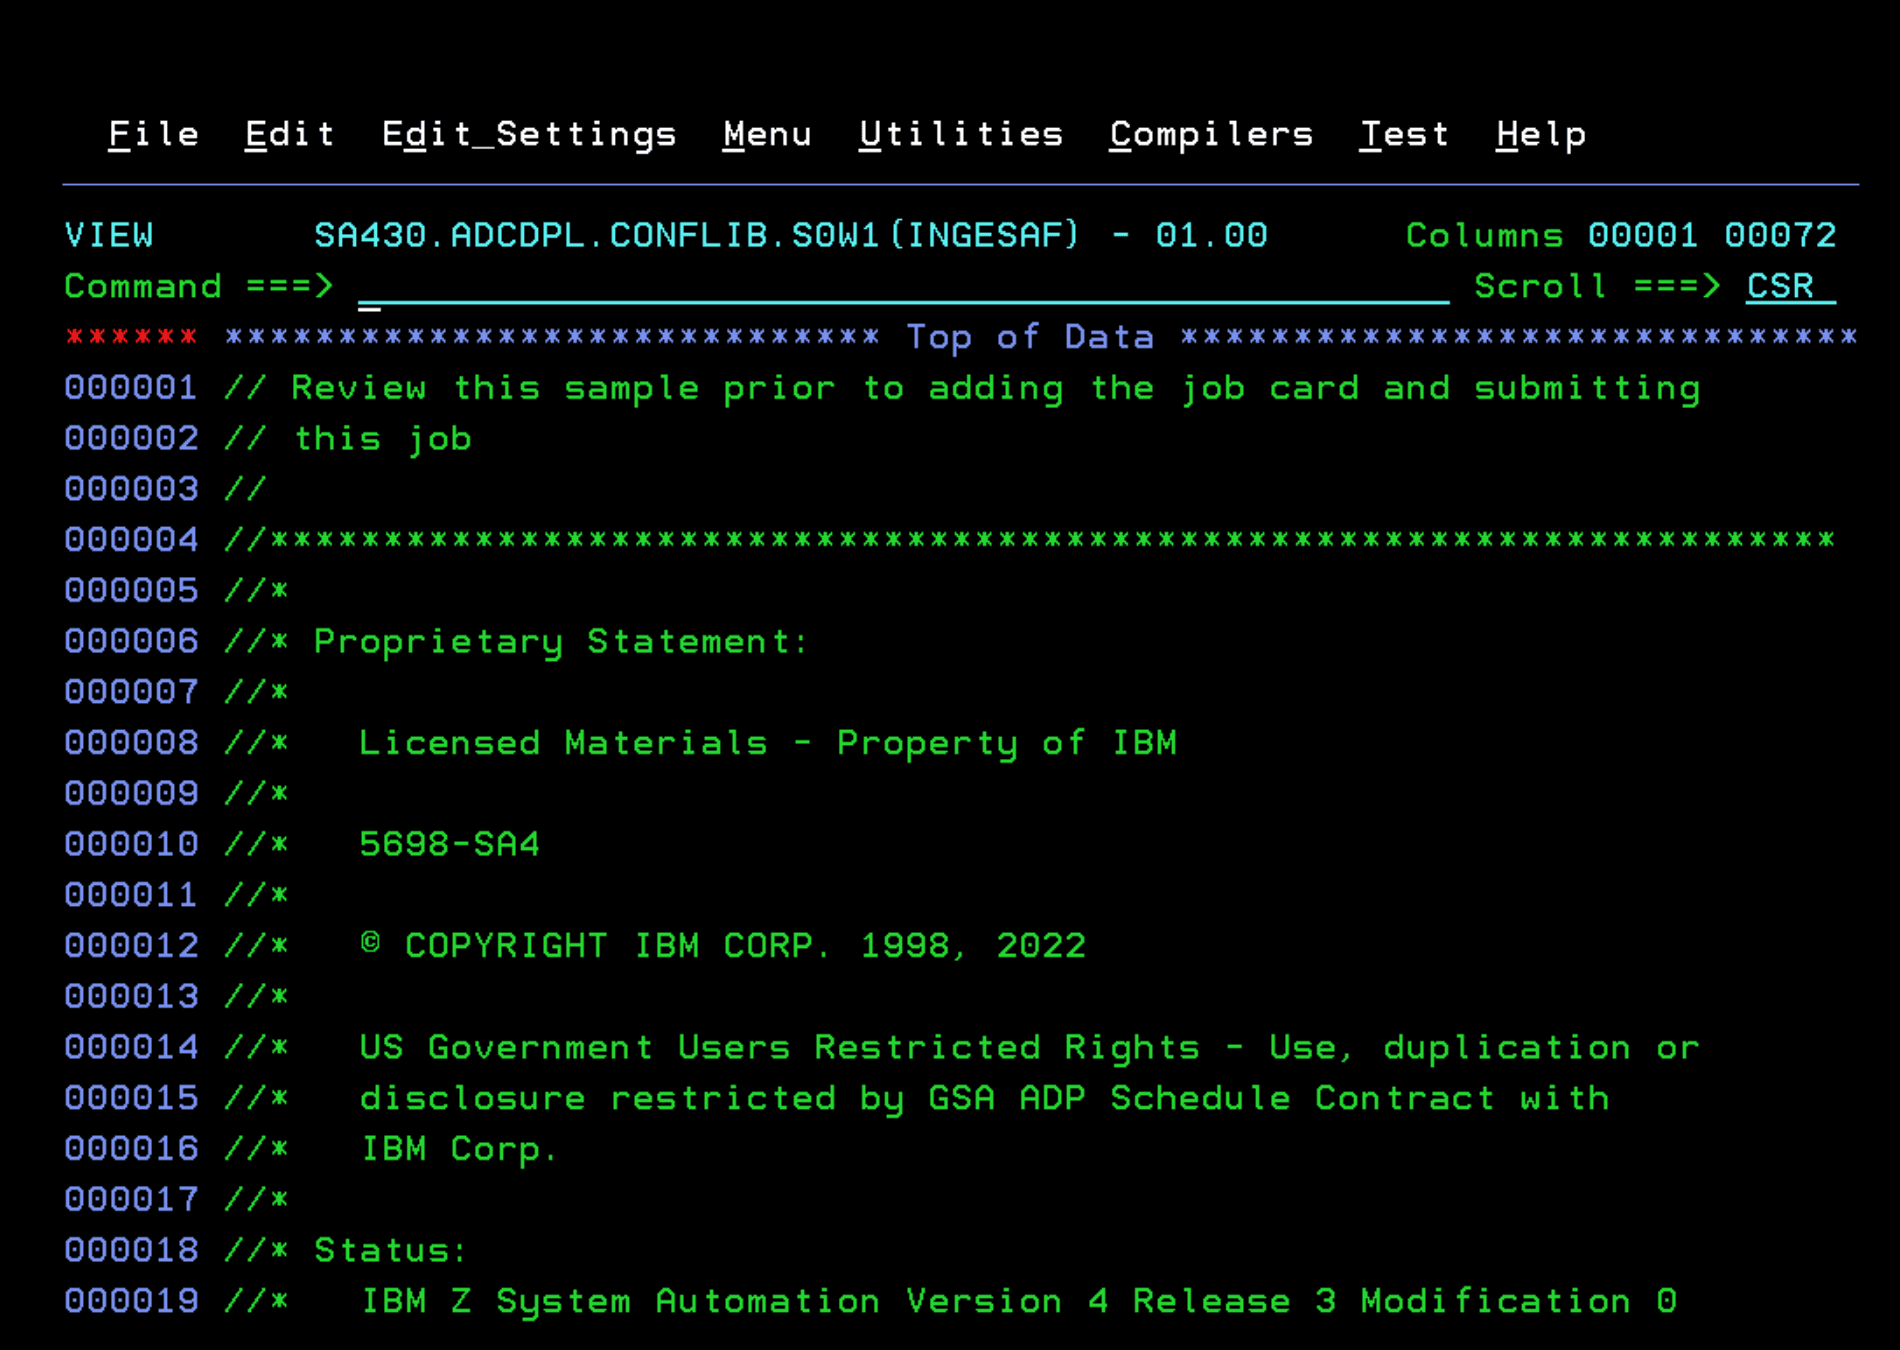The width and height of the screenshot is (1900, 1350).
Task: Click line number 000006 prefix area
Action: point(131,641)
